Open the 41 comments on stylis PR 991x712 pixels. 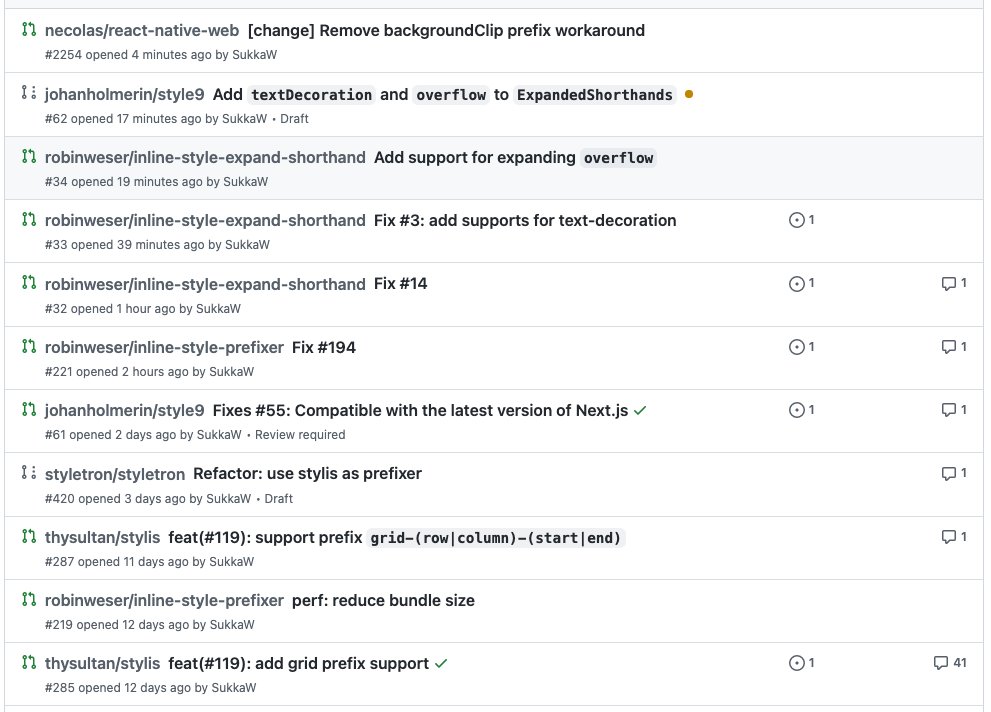point(949,663)
